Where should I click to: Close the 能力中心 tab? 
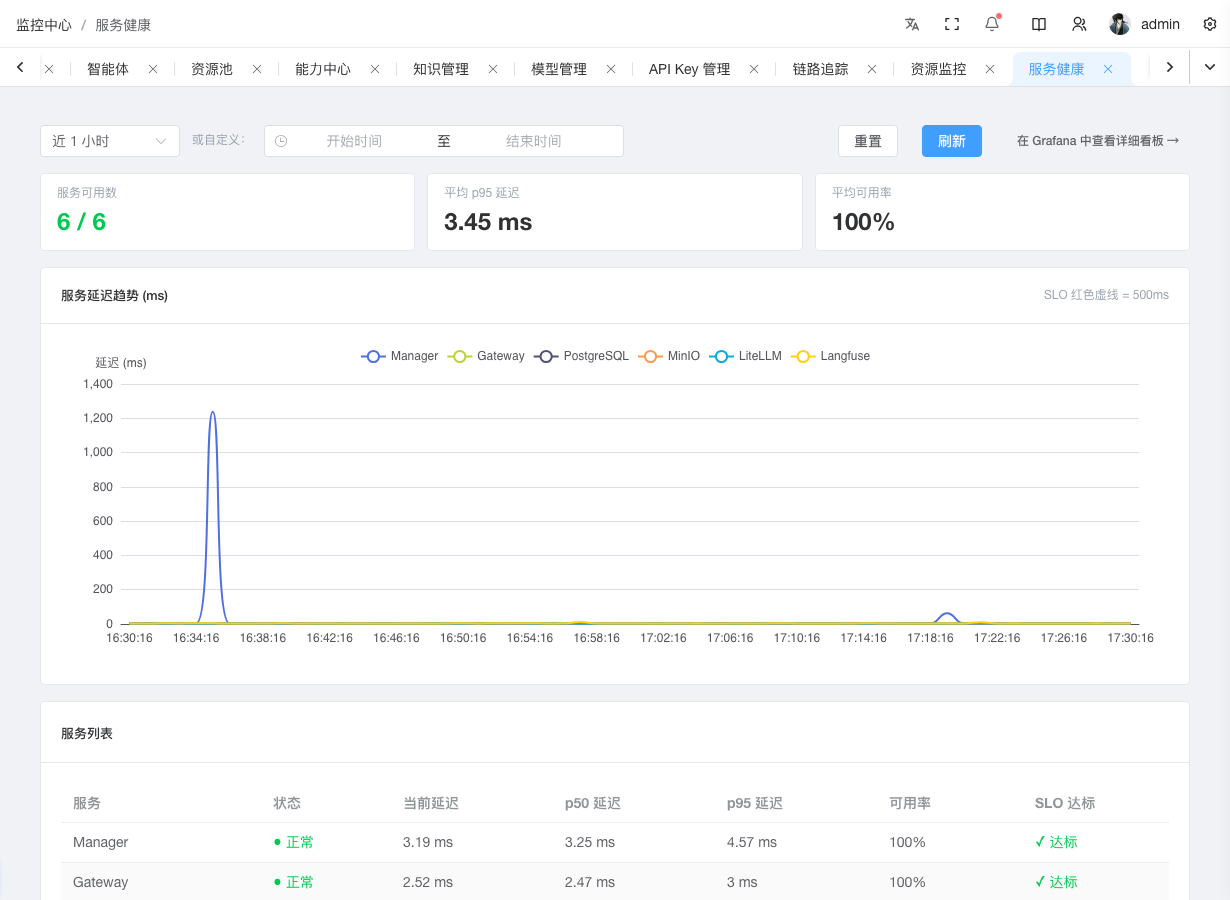pos(375,69)
